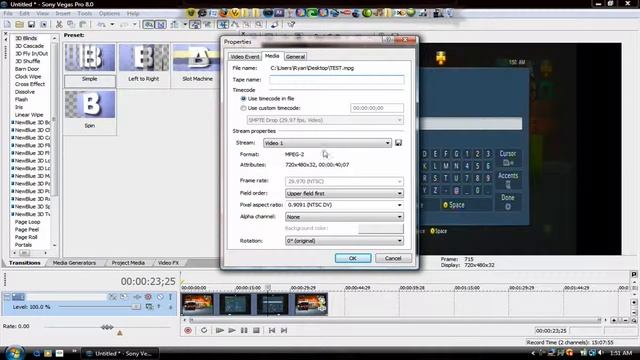The width and height of the screenshot is (640, 360).
Task: Switch to the Video Event tab
Action: click(x=244, y=57)
